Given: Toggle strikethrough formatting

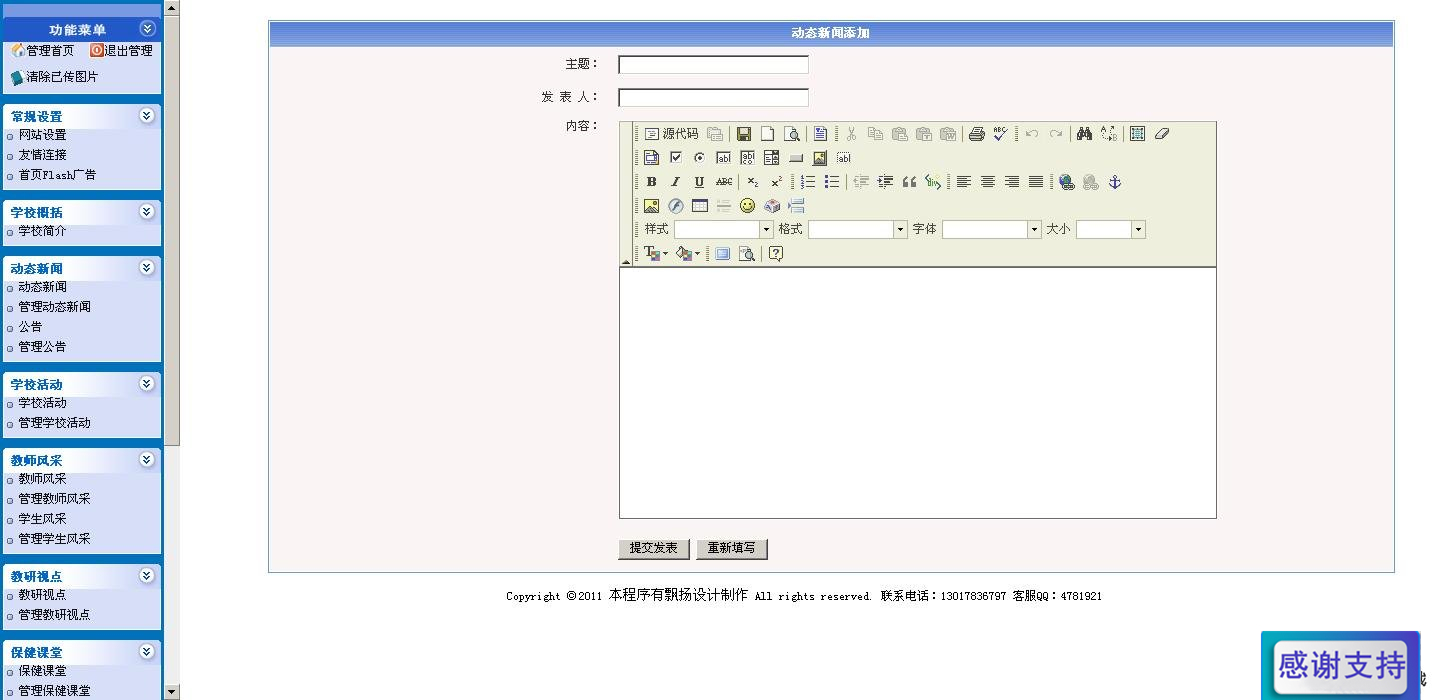Looking at the screenshot, I should point(723,182).
